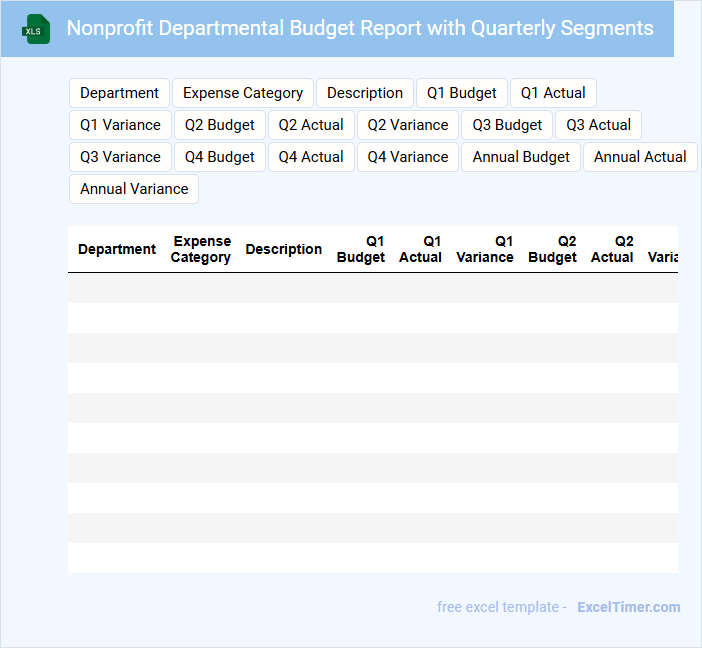Click the Expense Category table column header
The width and height of the screenshot is (702, 648).
tap(201, 249)
